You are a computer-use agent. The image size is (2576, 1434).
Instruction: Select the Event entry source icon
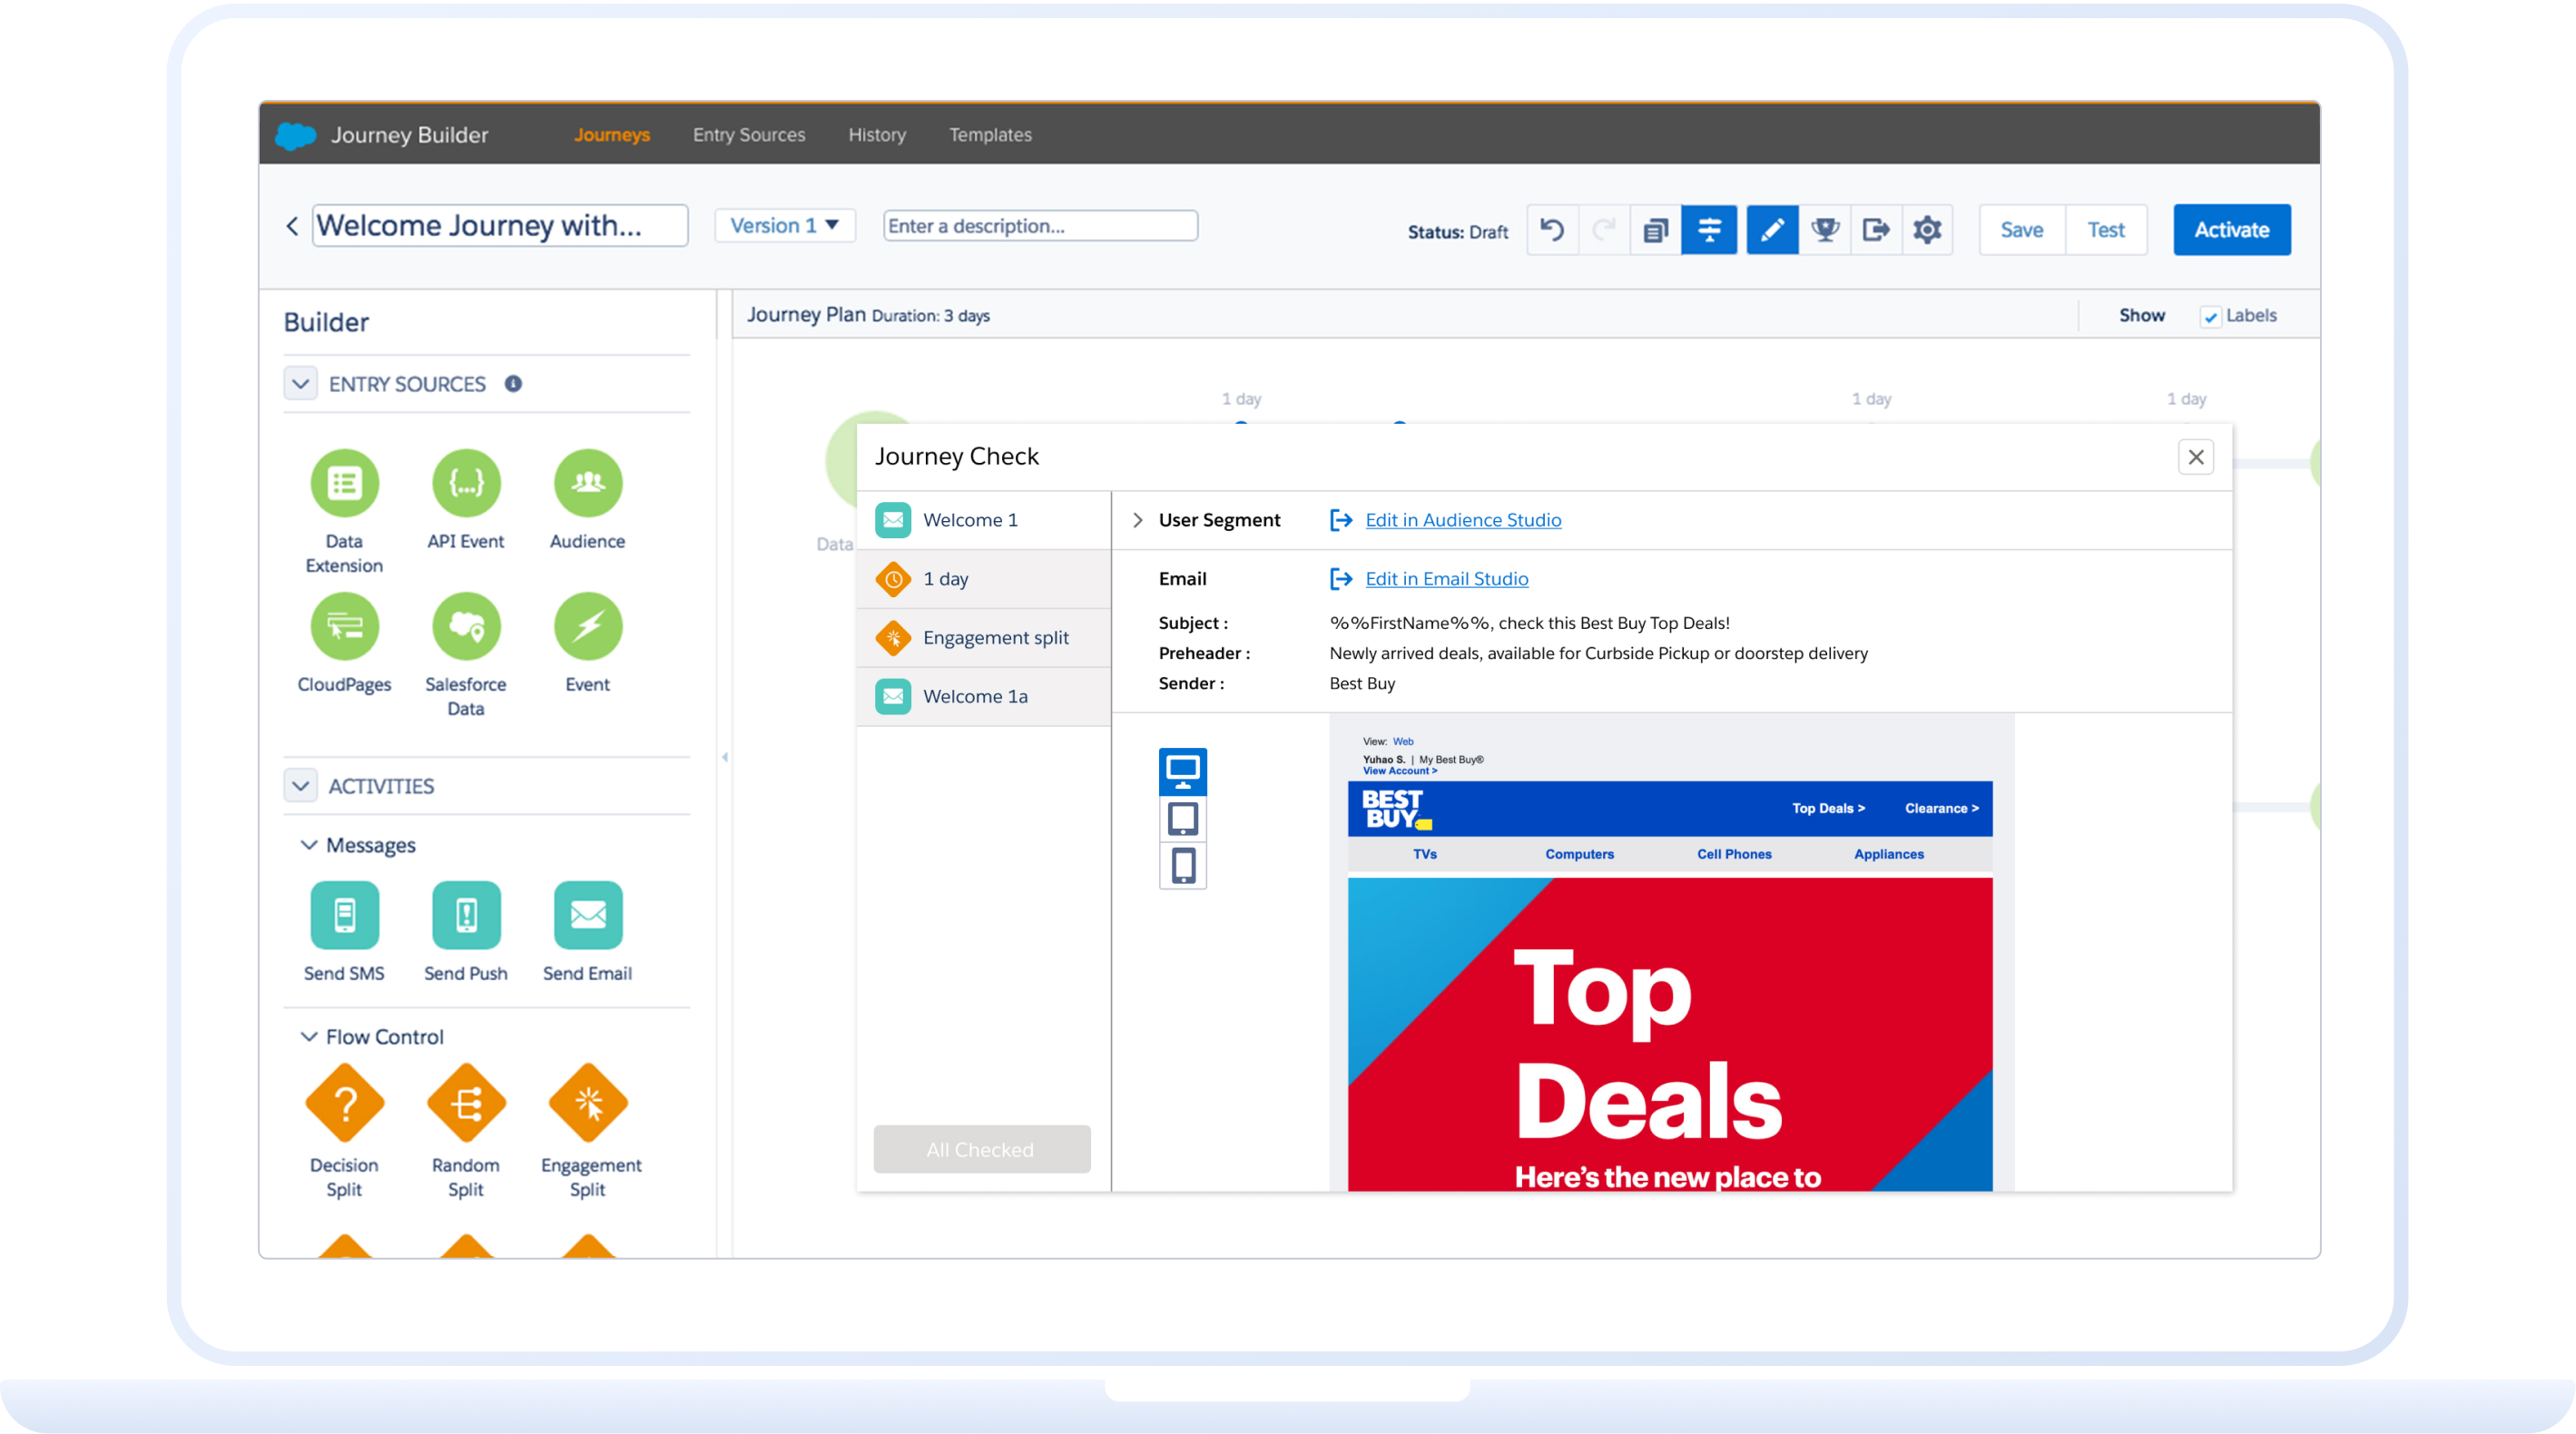pos(588,626)
